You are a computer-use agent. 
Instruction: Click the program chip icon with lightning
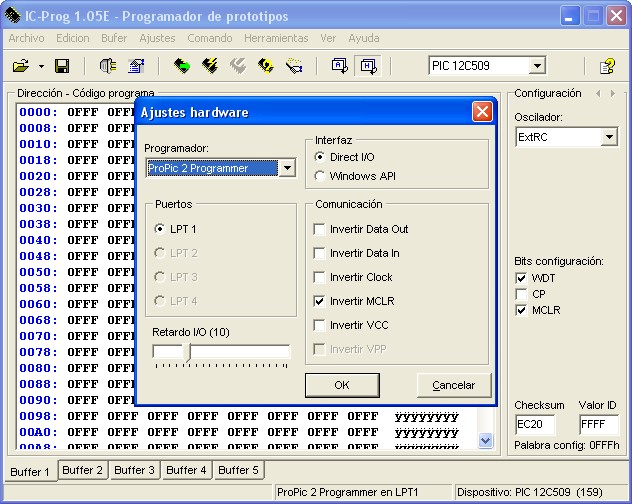[x=209, y=66]
